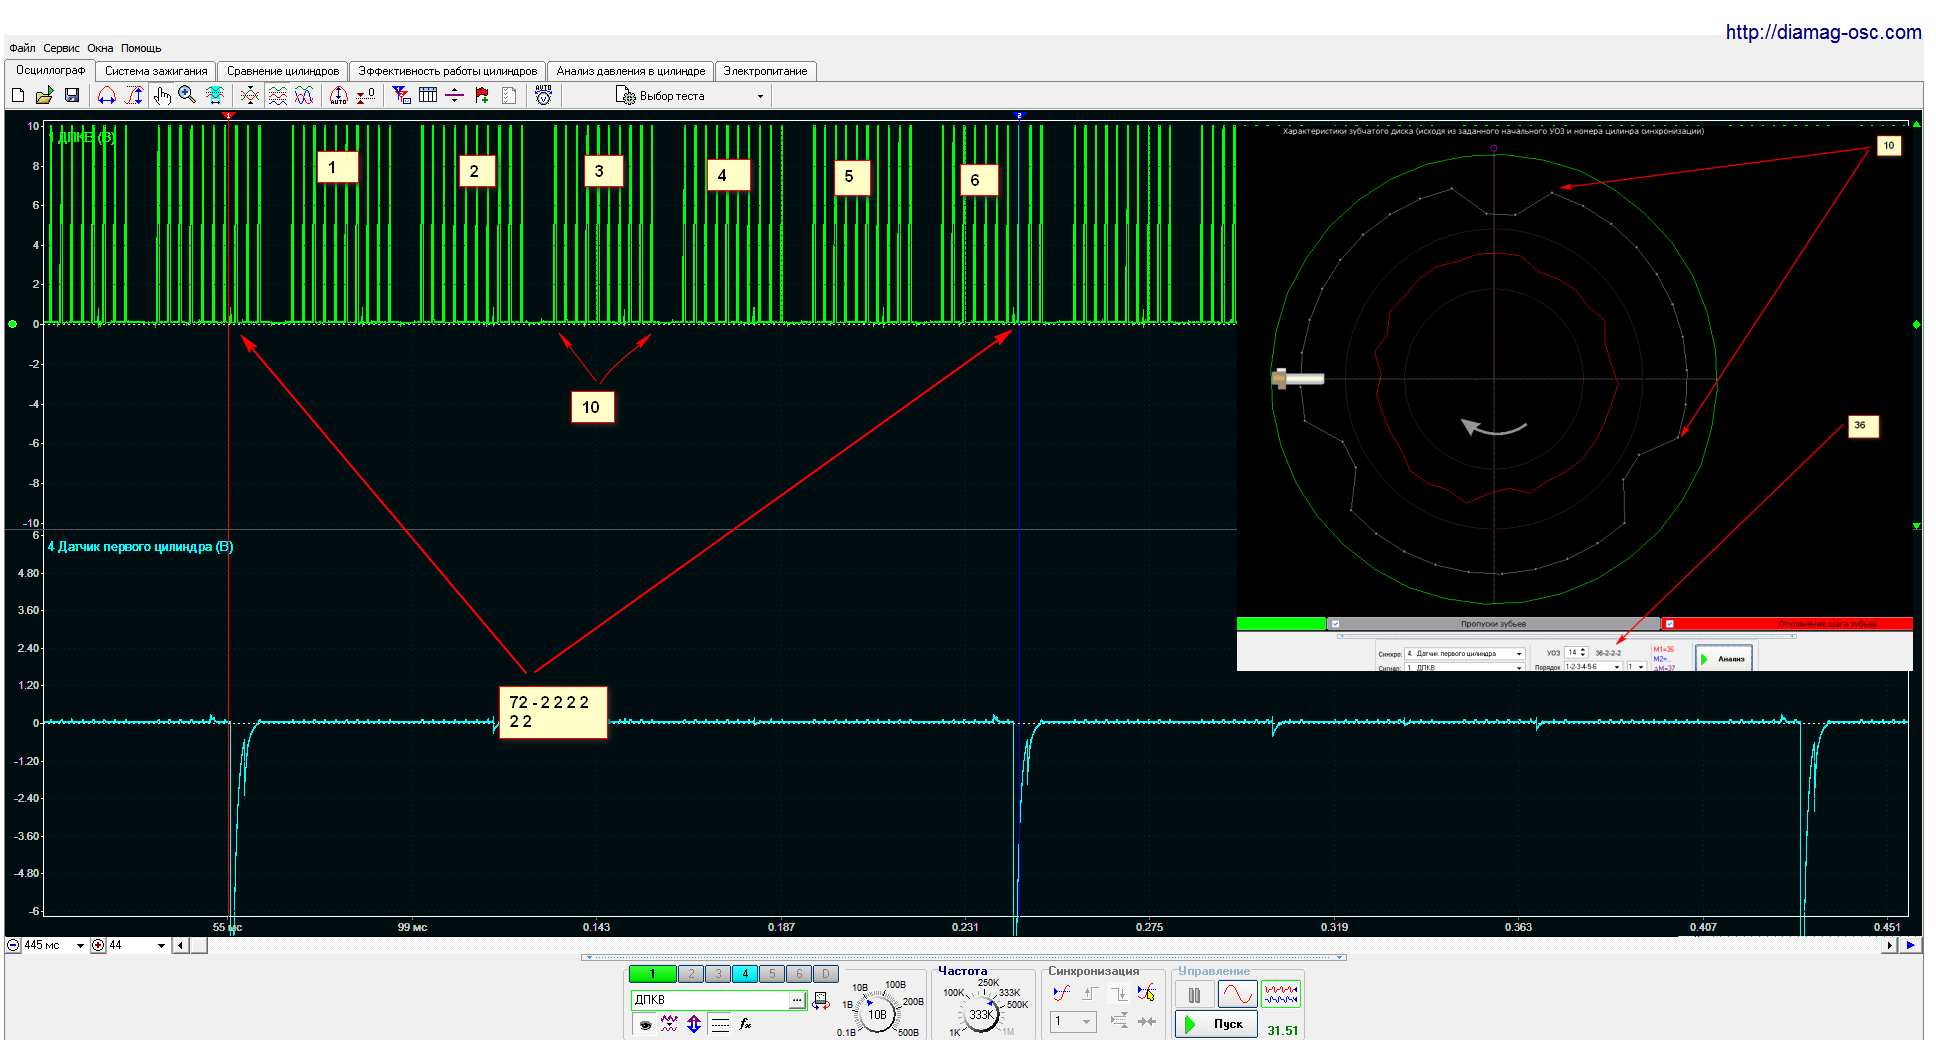The image size is (1936, 1040).
Task: Toggle the overlapped channels view icon
Action: tap(304, 95)
